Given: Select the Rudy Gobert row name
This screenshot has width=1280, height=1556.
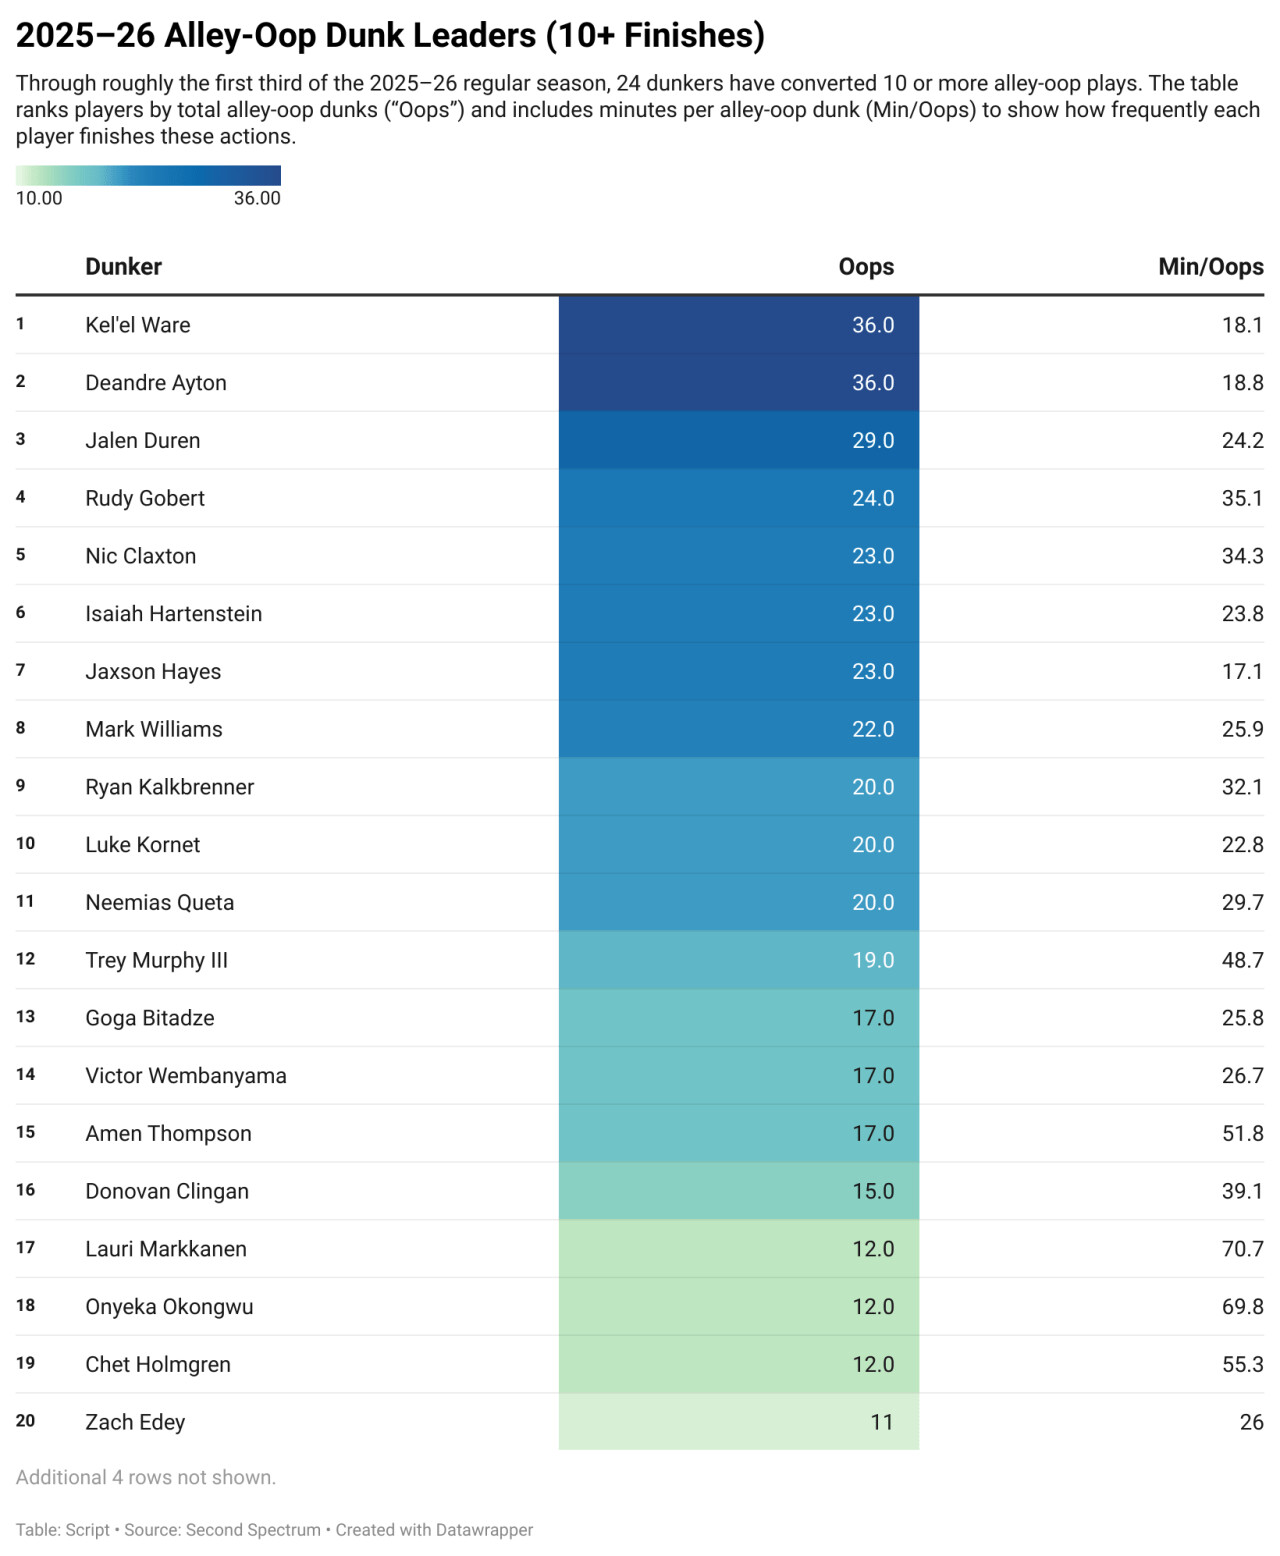Looking at the screenshot, I should pyautogui.click(x=145, y=499).
